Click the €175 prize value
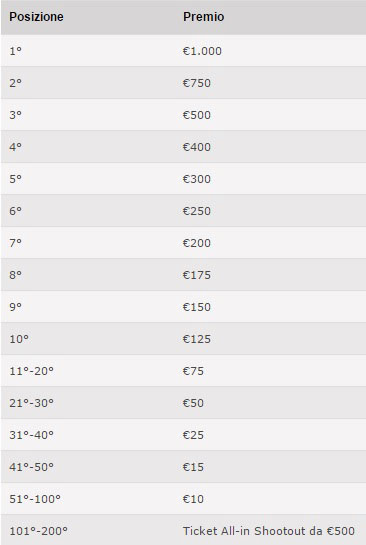366x545 pixels. [197, 275]
